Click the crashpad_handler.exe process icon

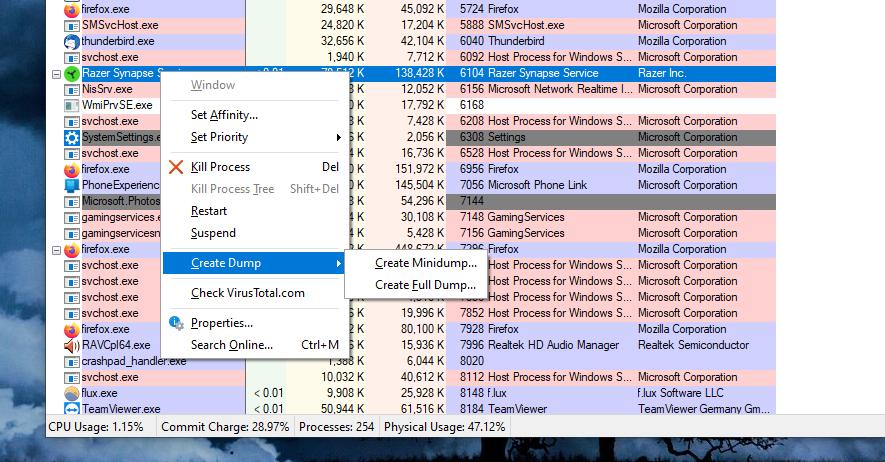tap(72, 361)
